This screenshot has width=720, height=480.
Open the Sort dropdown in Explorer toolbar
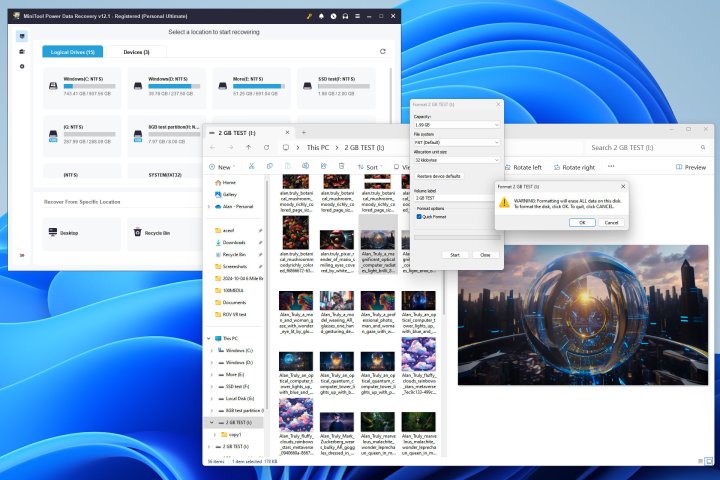tap(370, 167)
